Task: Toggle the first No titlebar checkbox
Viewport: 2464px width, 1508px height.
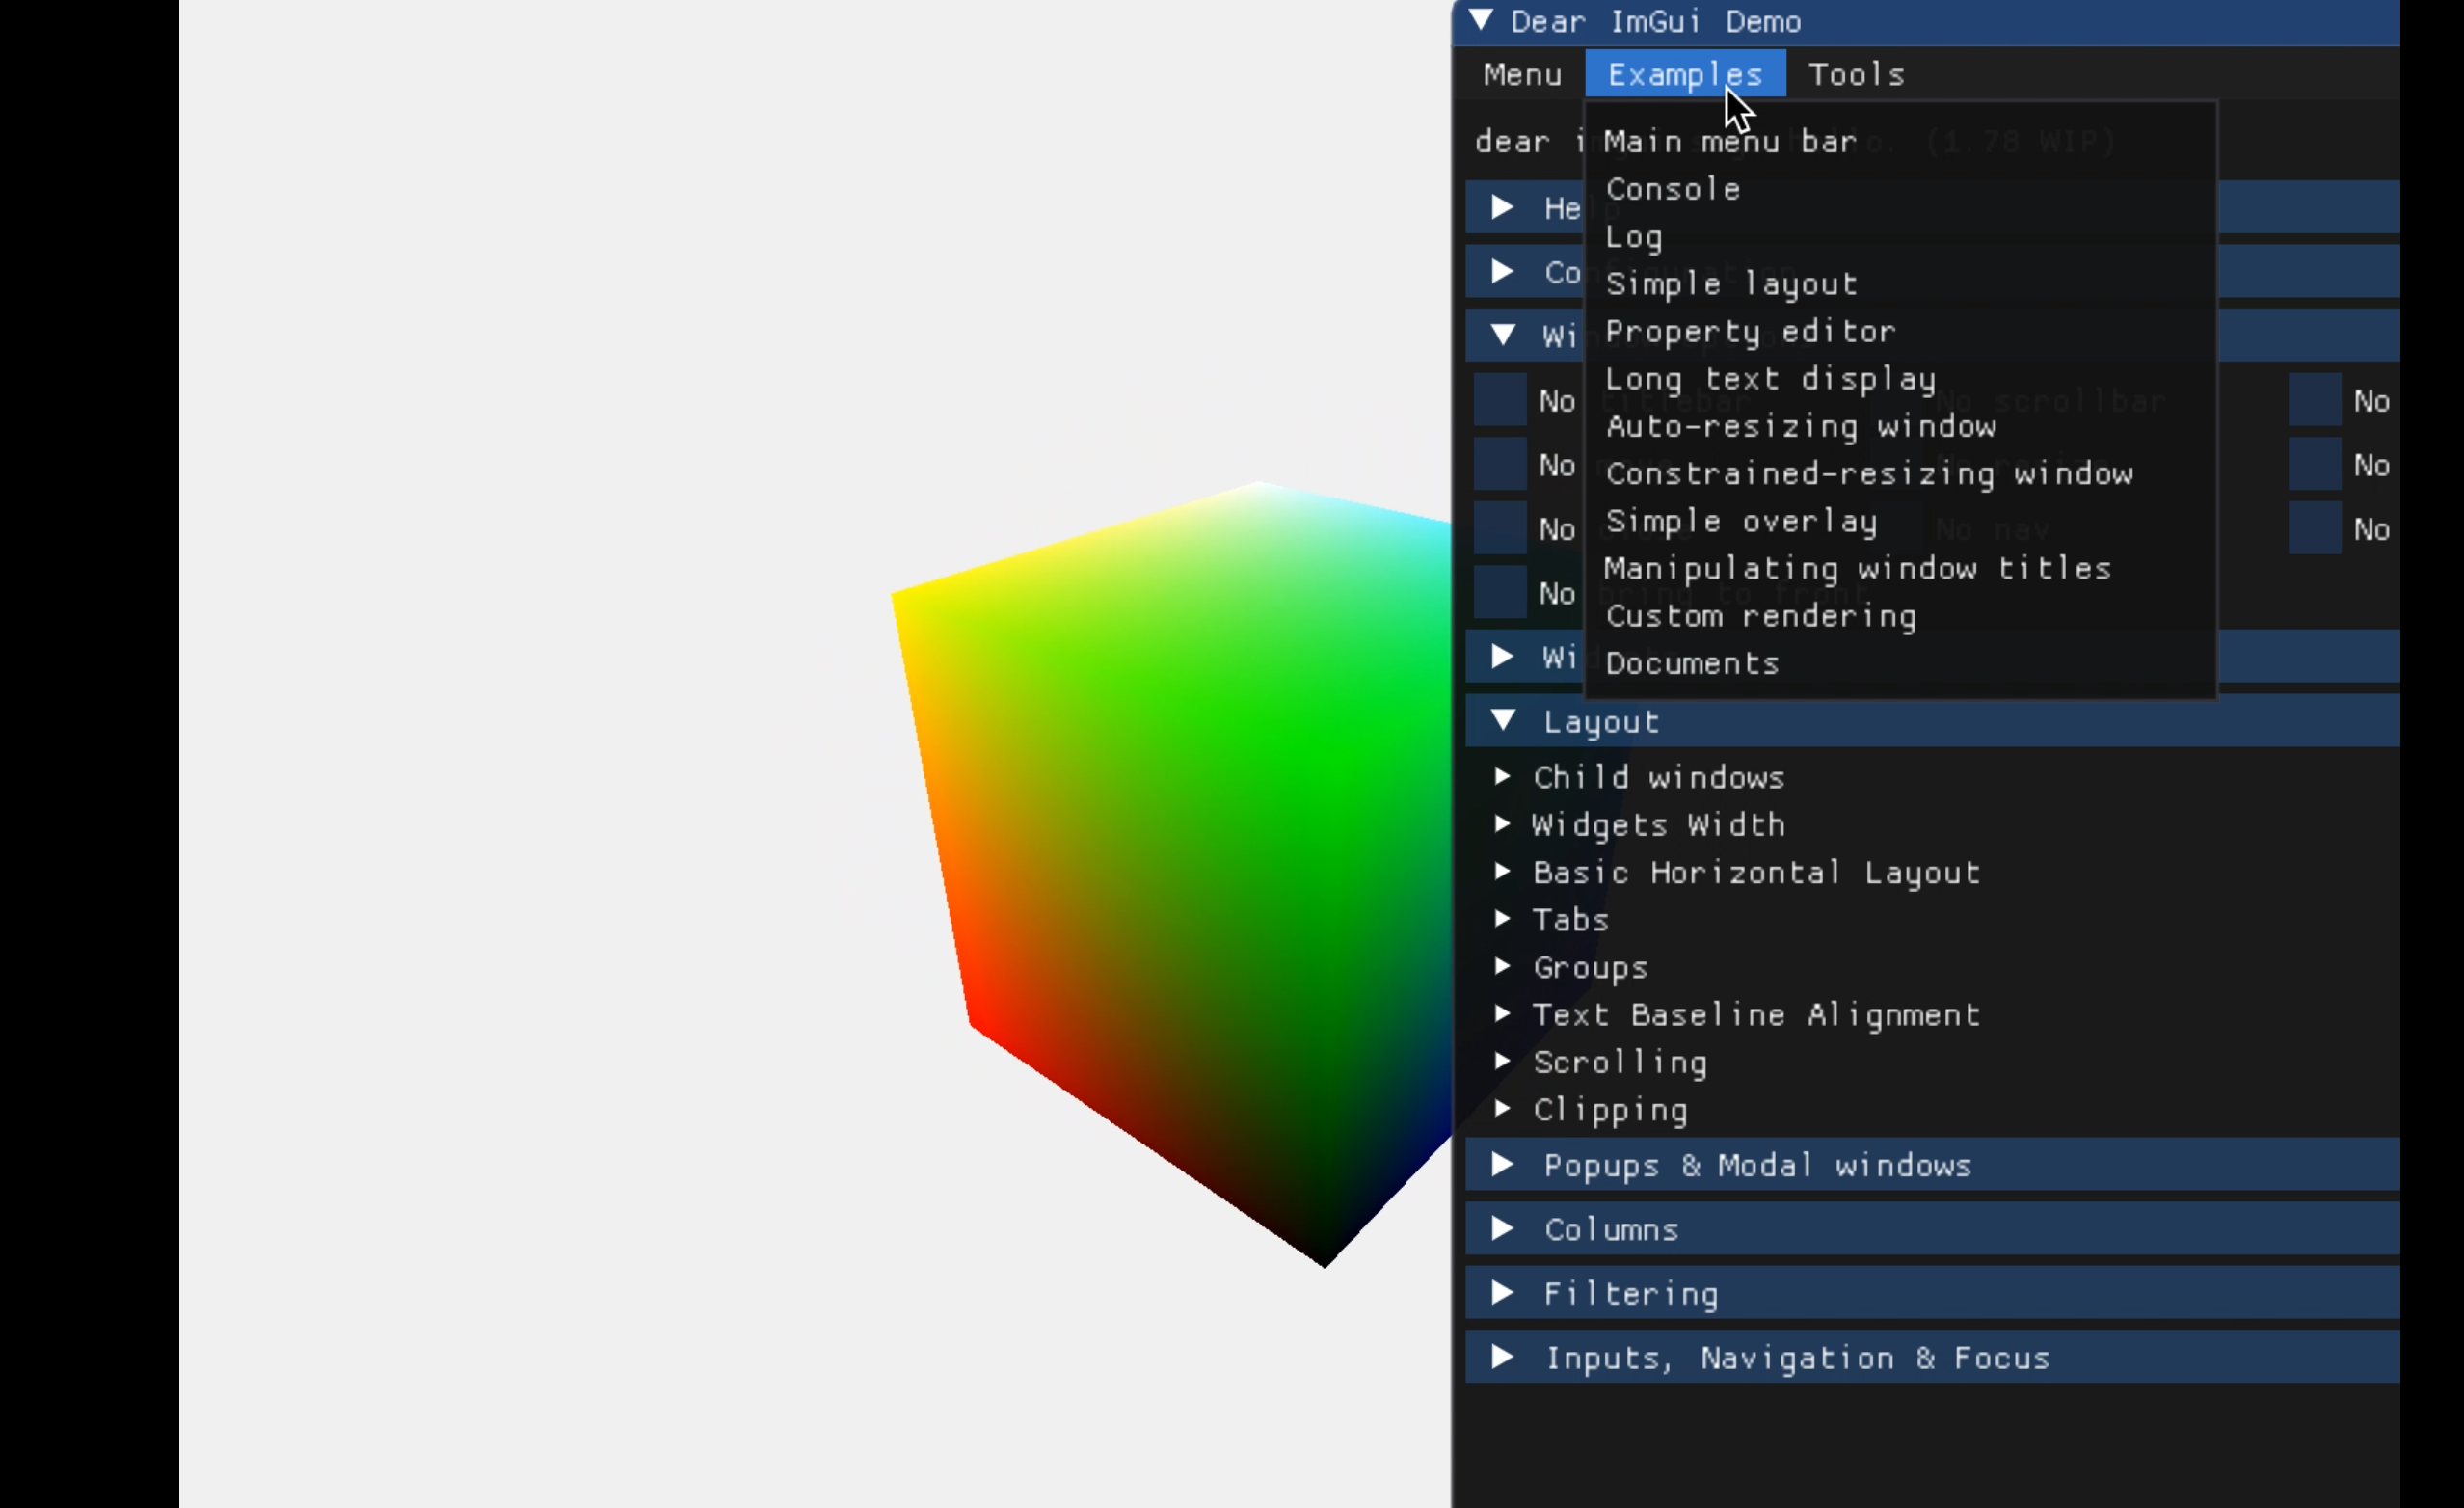Action: pos(1500,400)
